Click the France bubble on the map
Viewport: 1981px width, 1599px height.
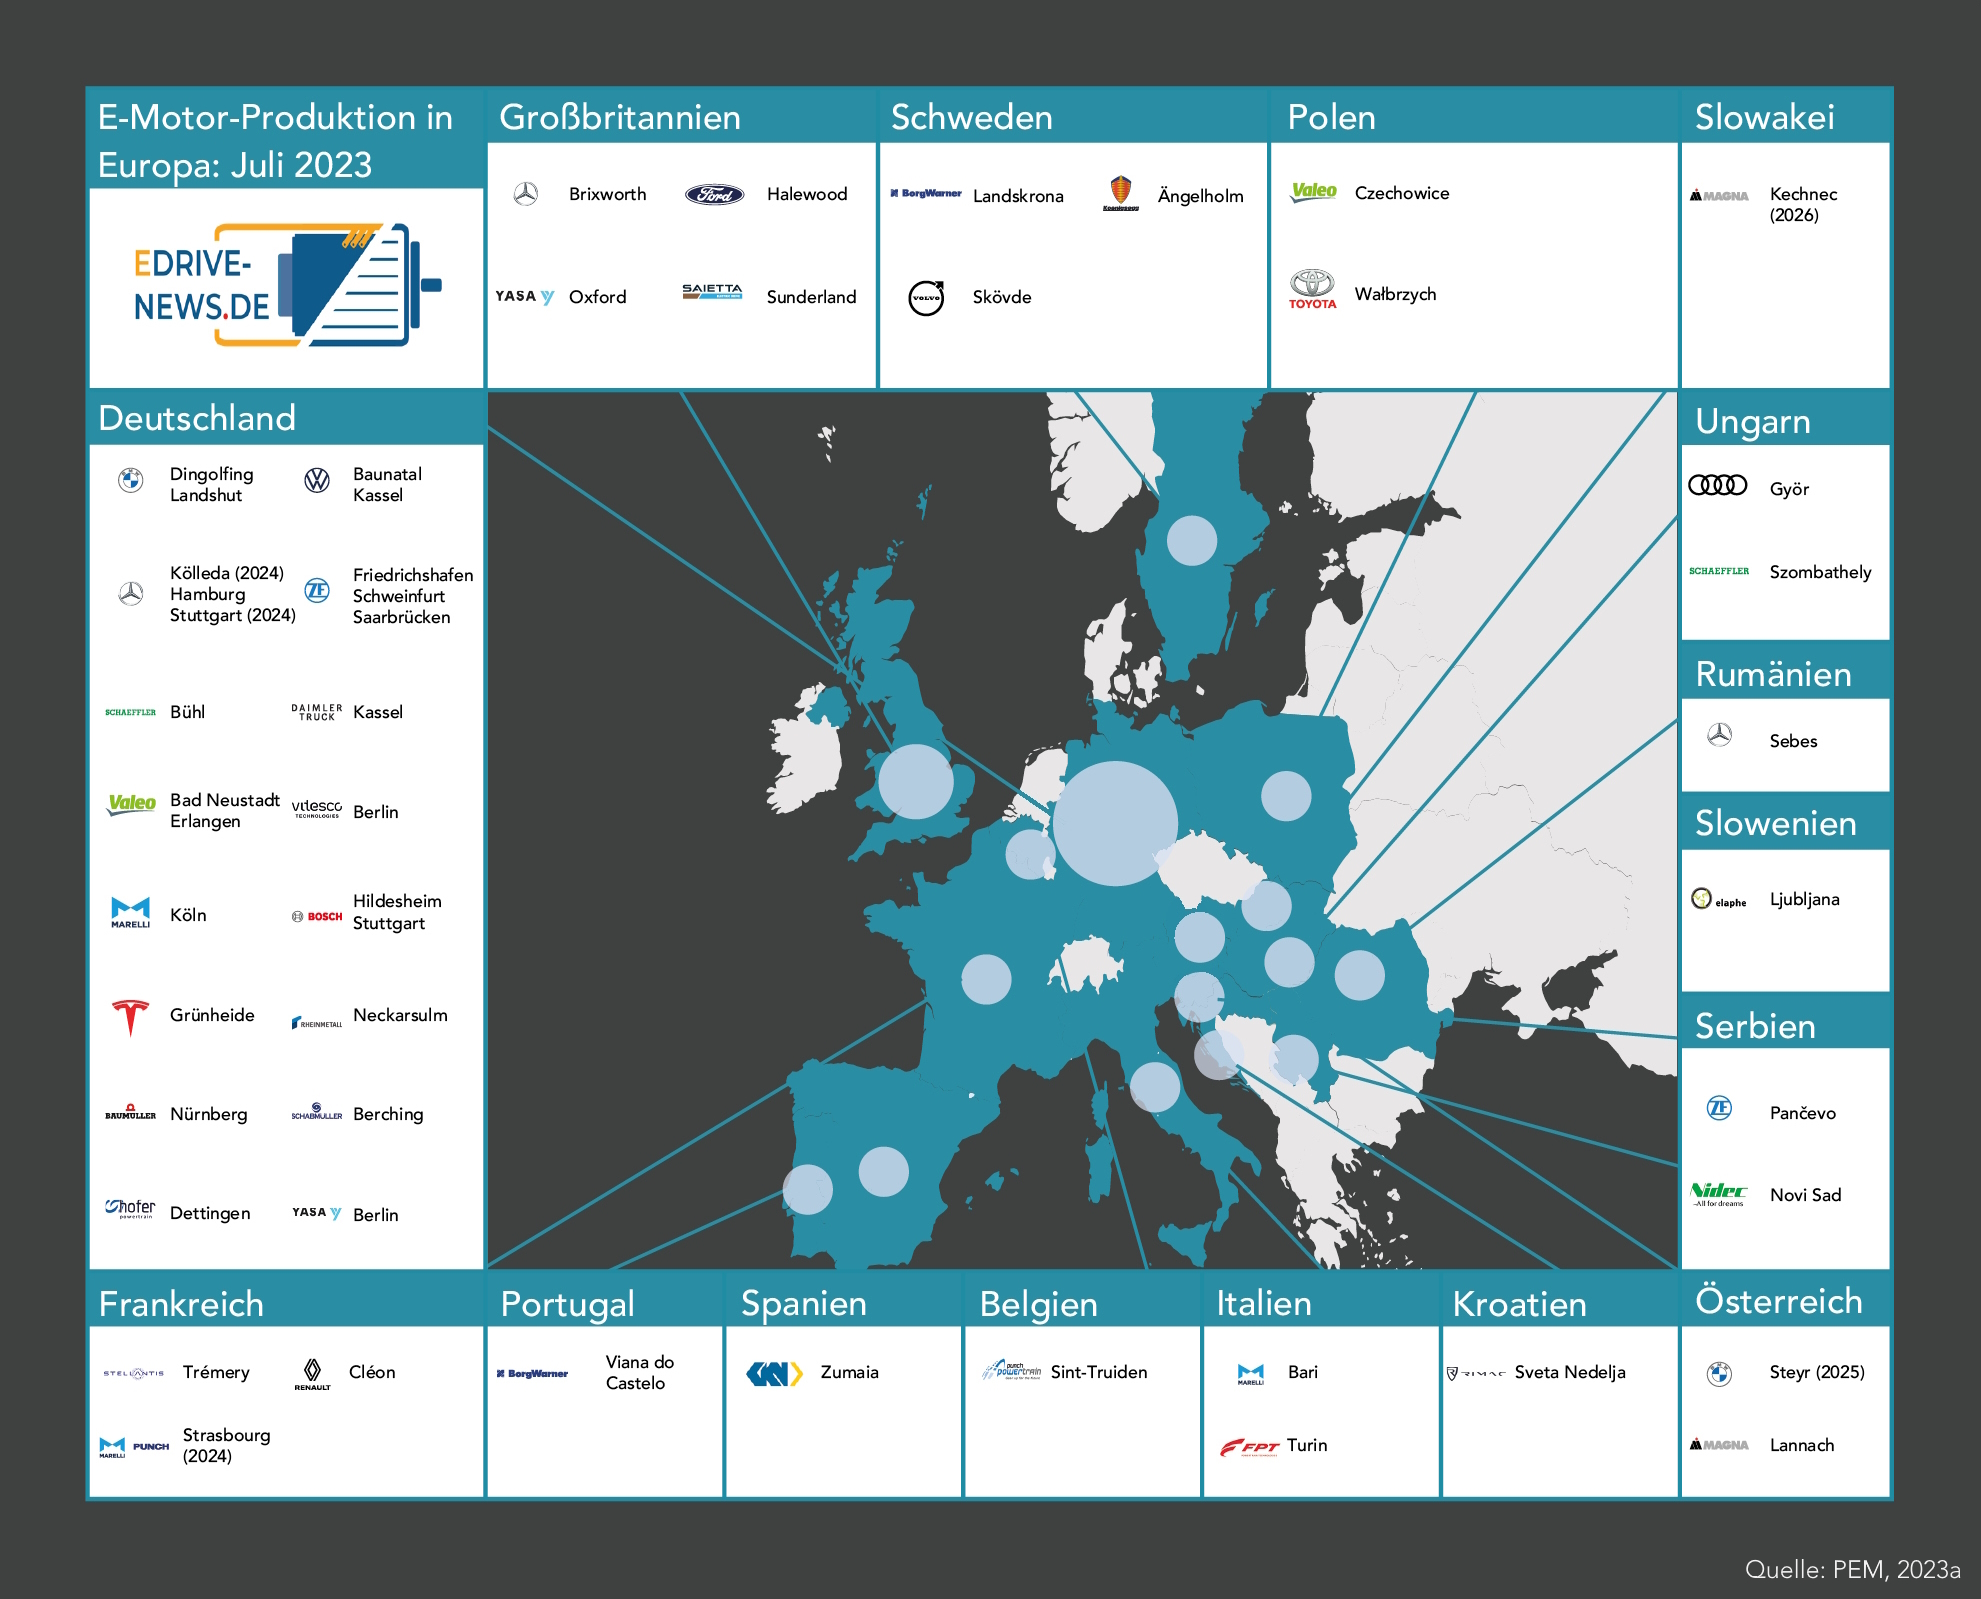point(986,979)
